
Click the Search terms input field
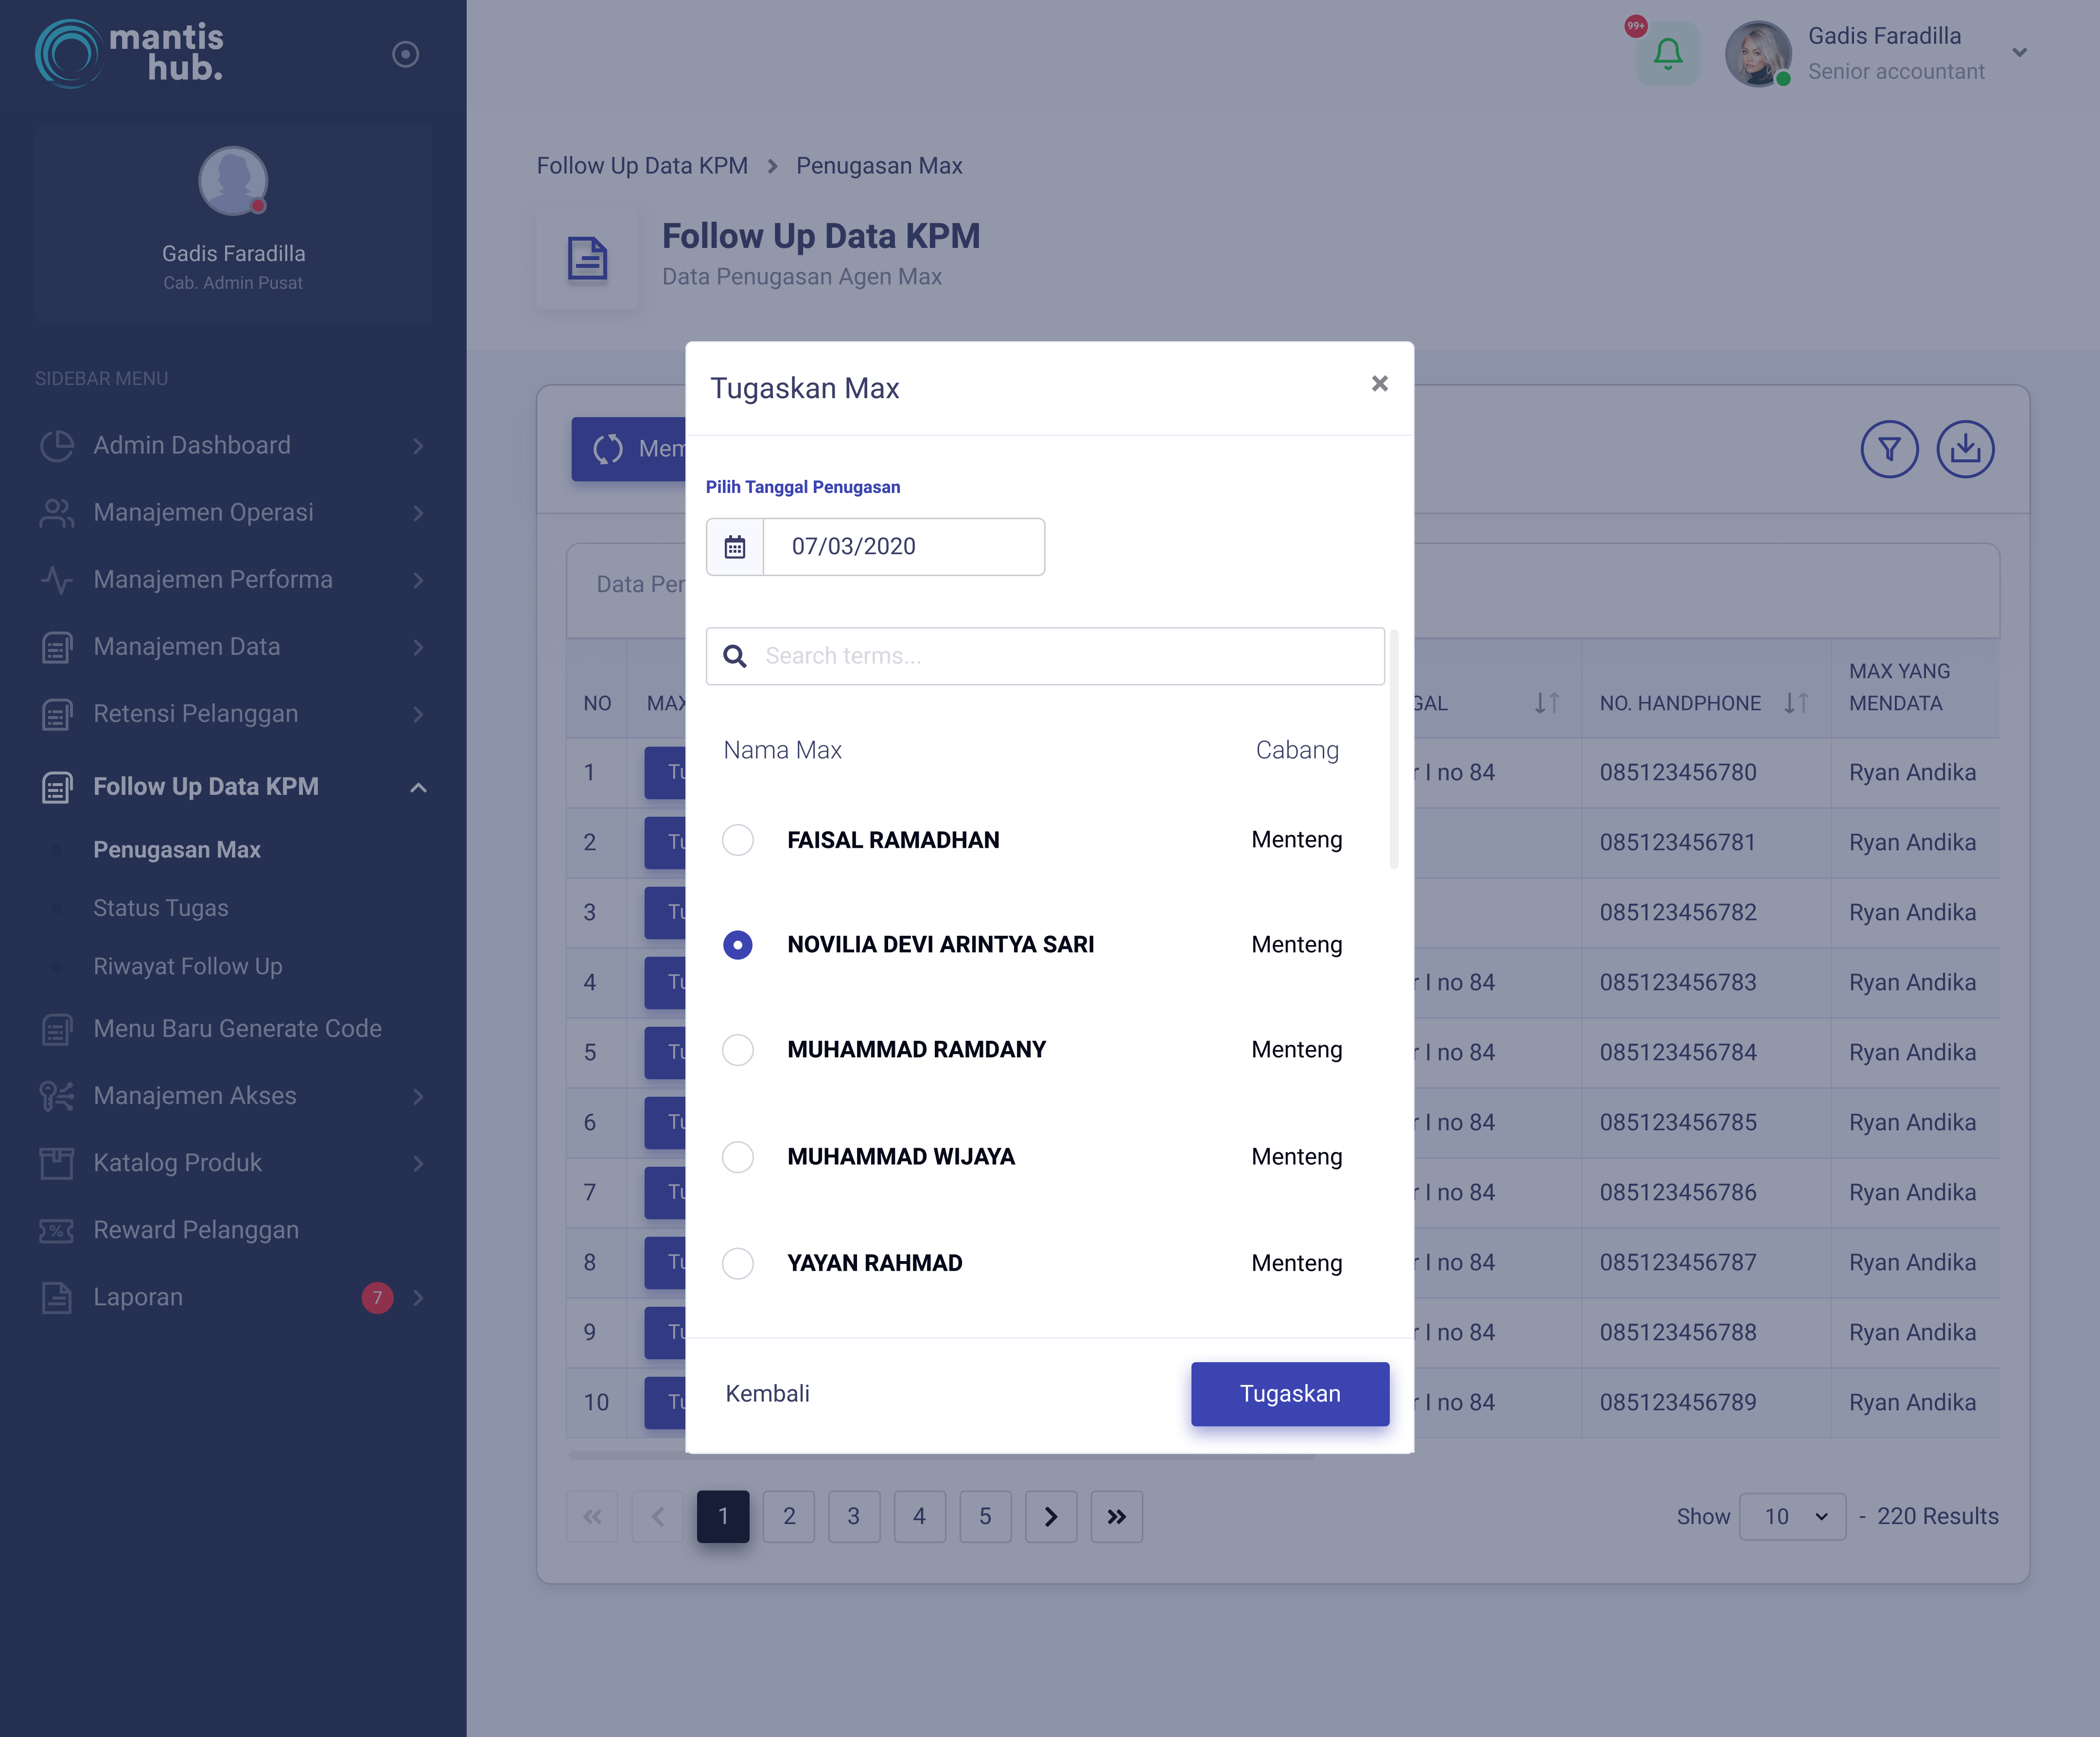pos(1060,656)
